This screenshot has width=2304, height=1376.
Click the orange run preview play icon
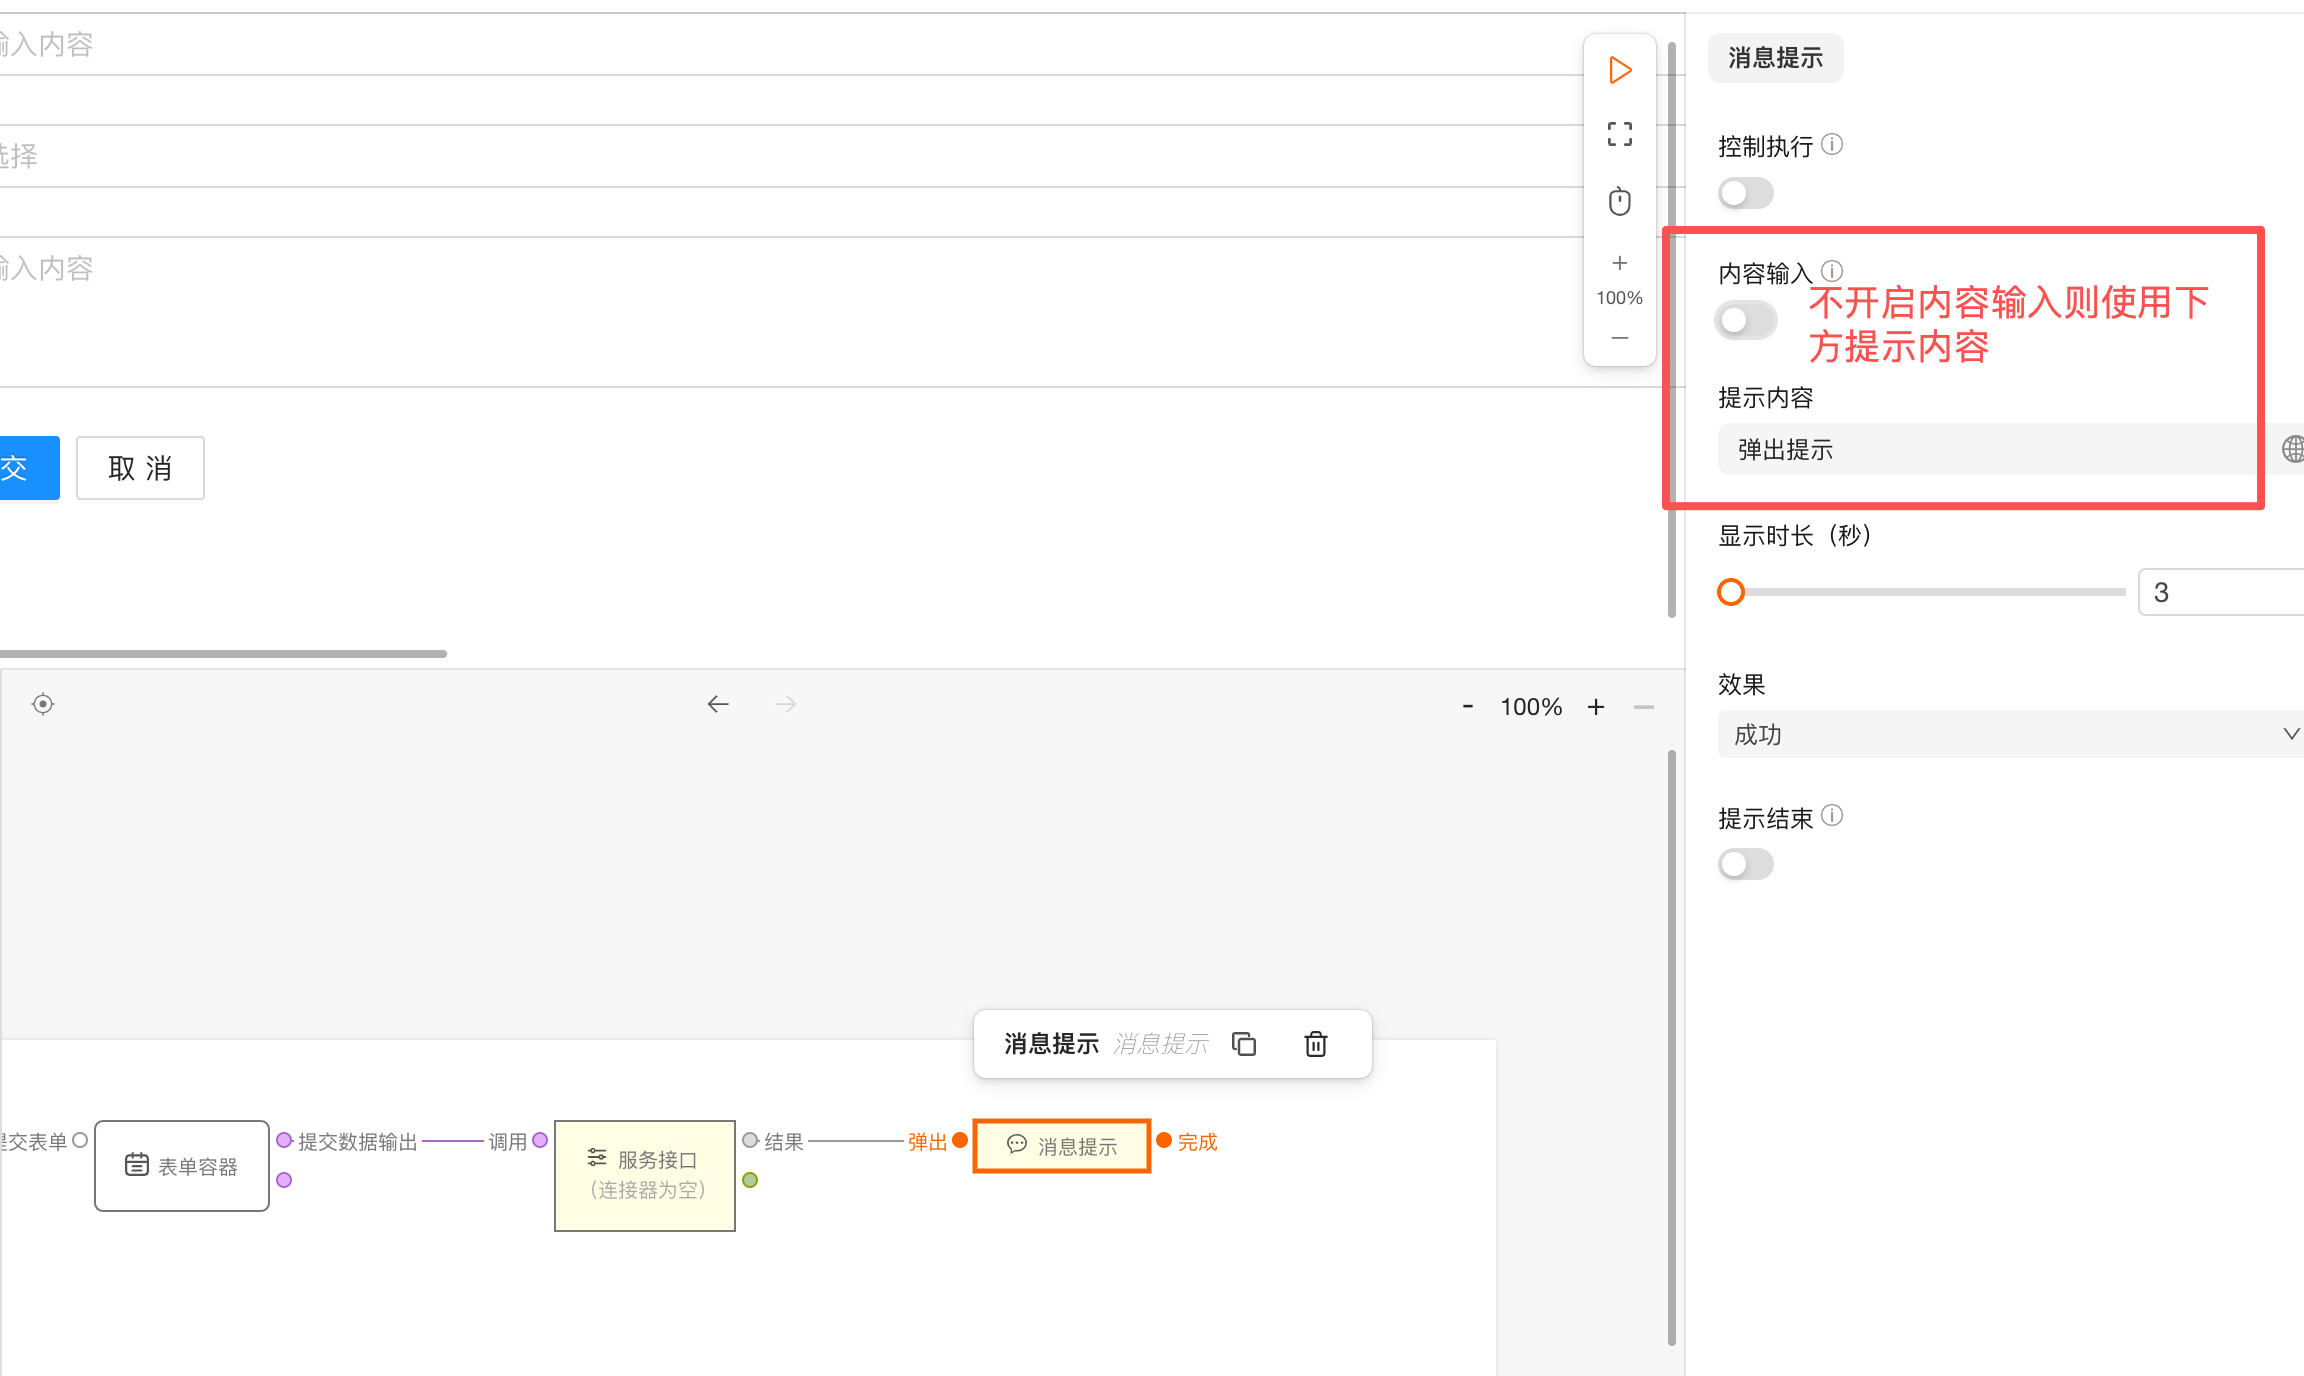coord(1620,71)
